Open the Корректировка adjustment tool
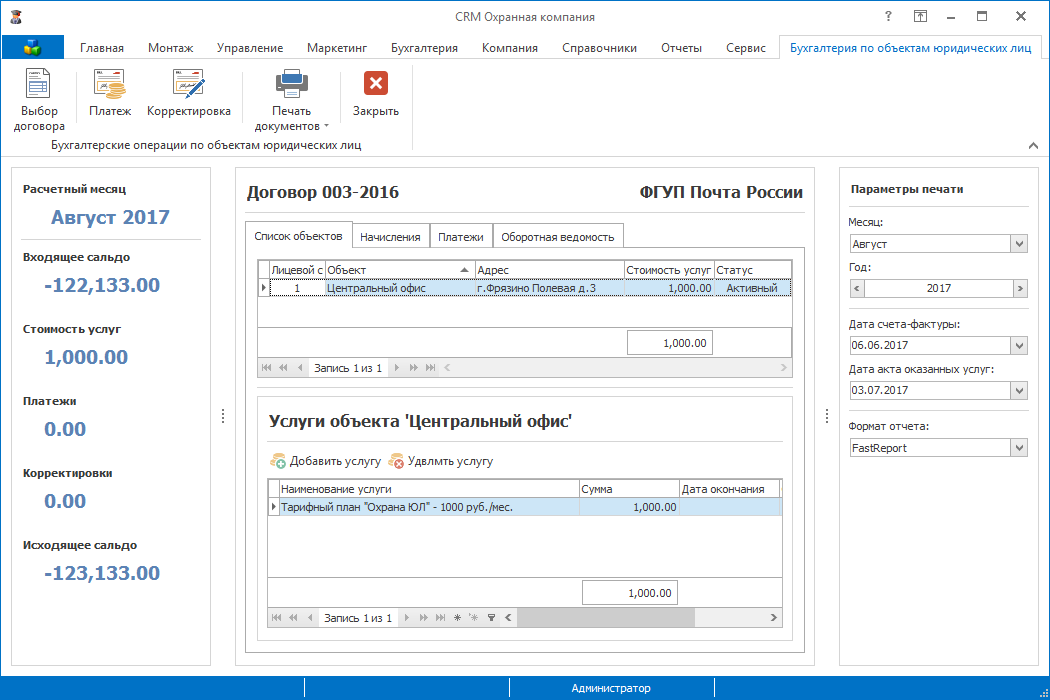 point(188,92)
